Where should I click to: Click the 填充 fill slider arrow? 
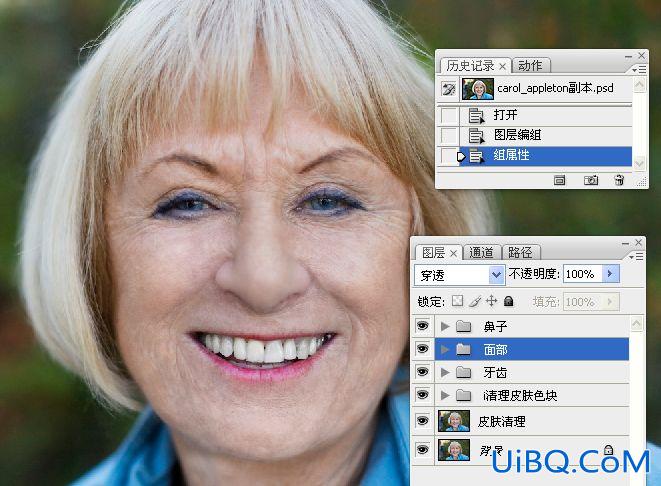[x=610, y=302]
